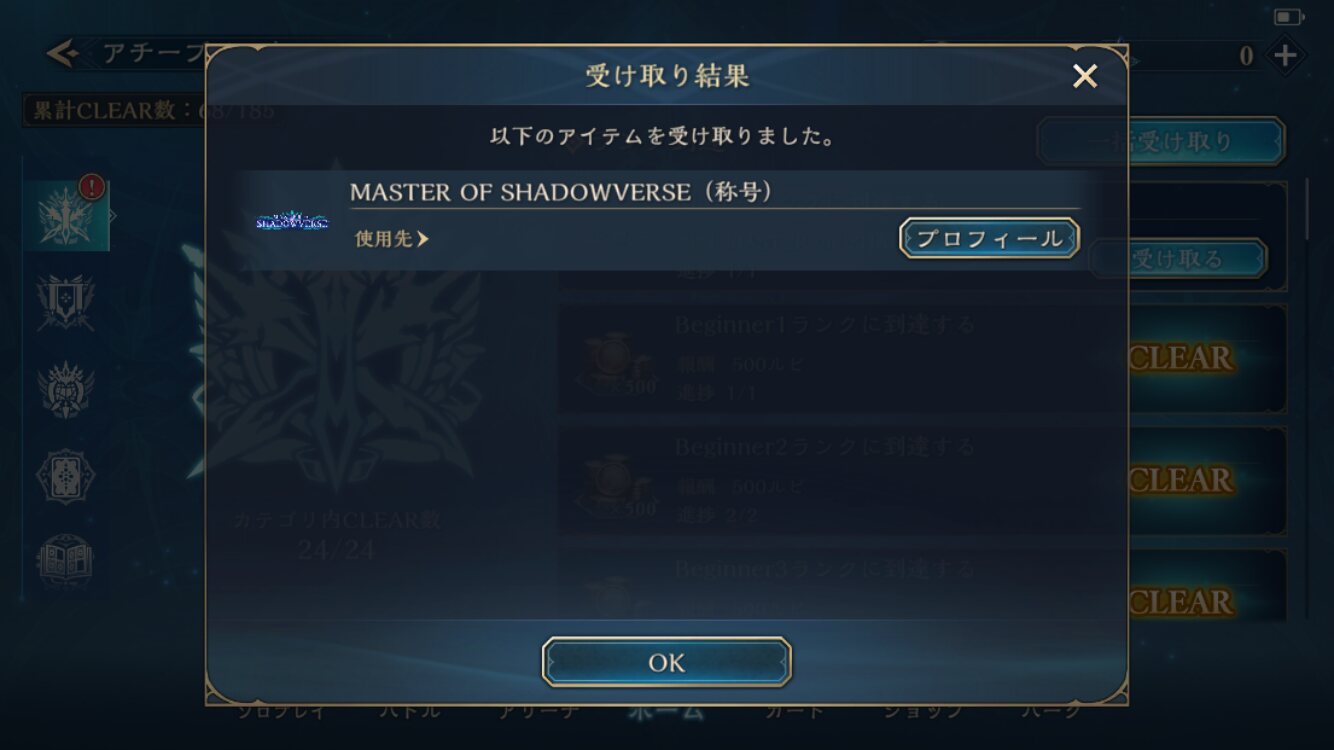Image resolution: width=1334 pixels, height=750 pixels.
Task: Confirm the dialog with the OK button
Action: (x=667, y=662)
